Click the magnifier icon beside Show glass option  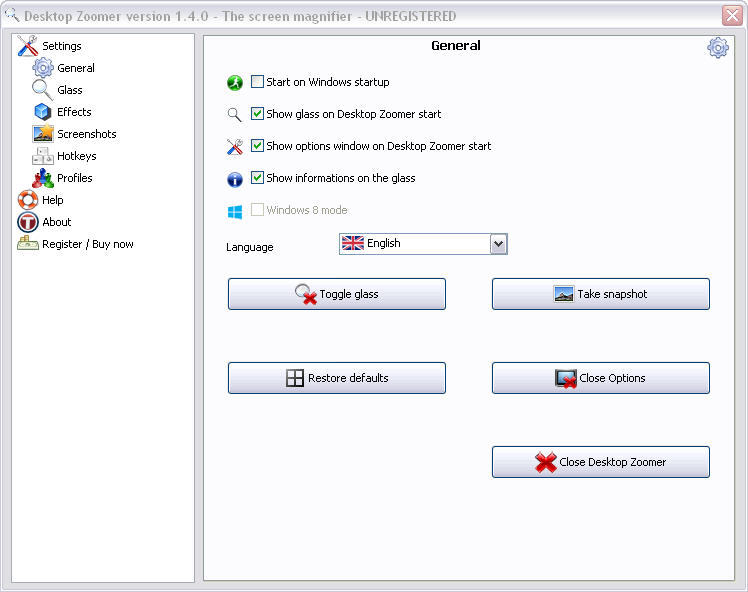[234, 114]
